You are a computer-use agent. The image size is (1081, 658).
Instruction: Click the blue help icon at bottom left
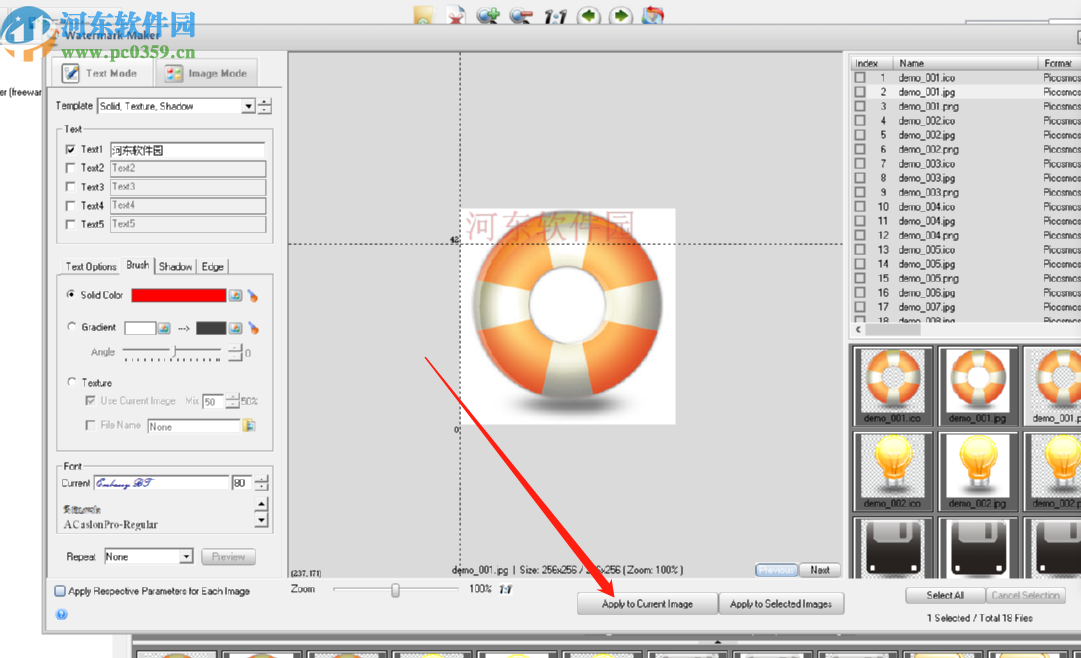(61, 615)
